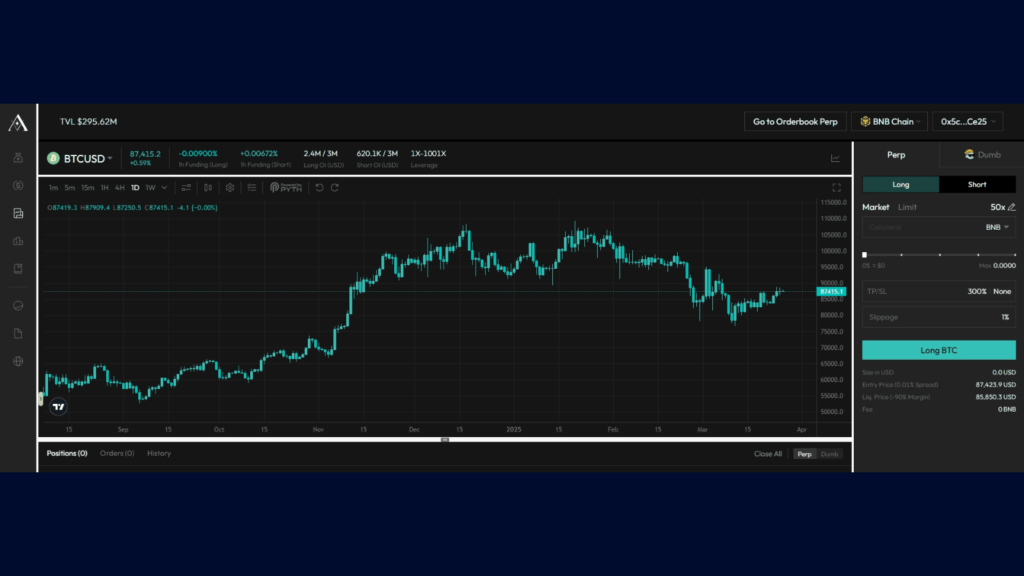Click the 300% take profit value
1024x576 pixels.
coord(976,291)
